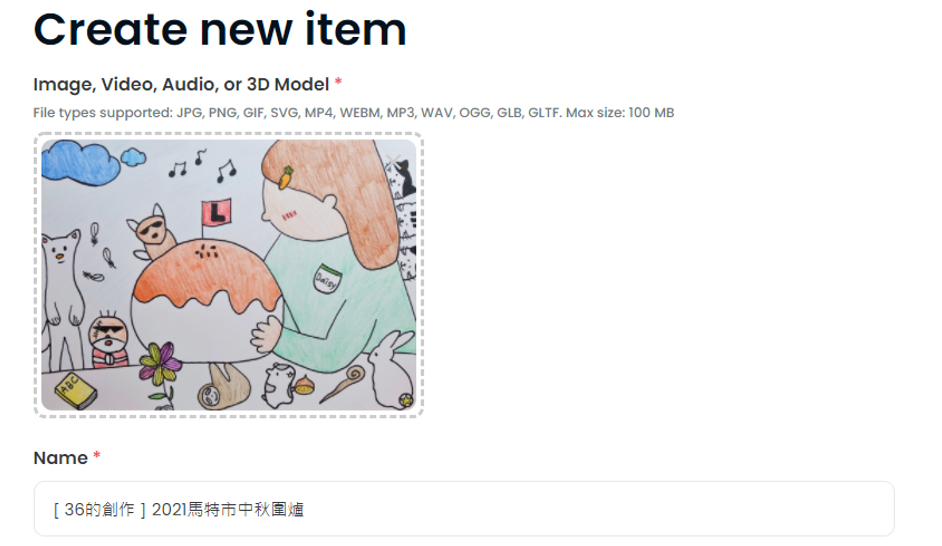This screenshot has height=546, width=942.
Task: Click the uploaded drawing preview thumbnail
Action: (228, 275)
